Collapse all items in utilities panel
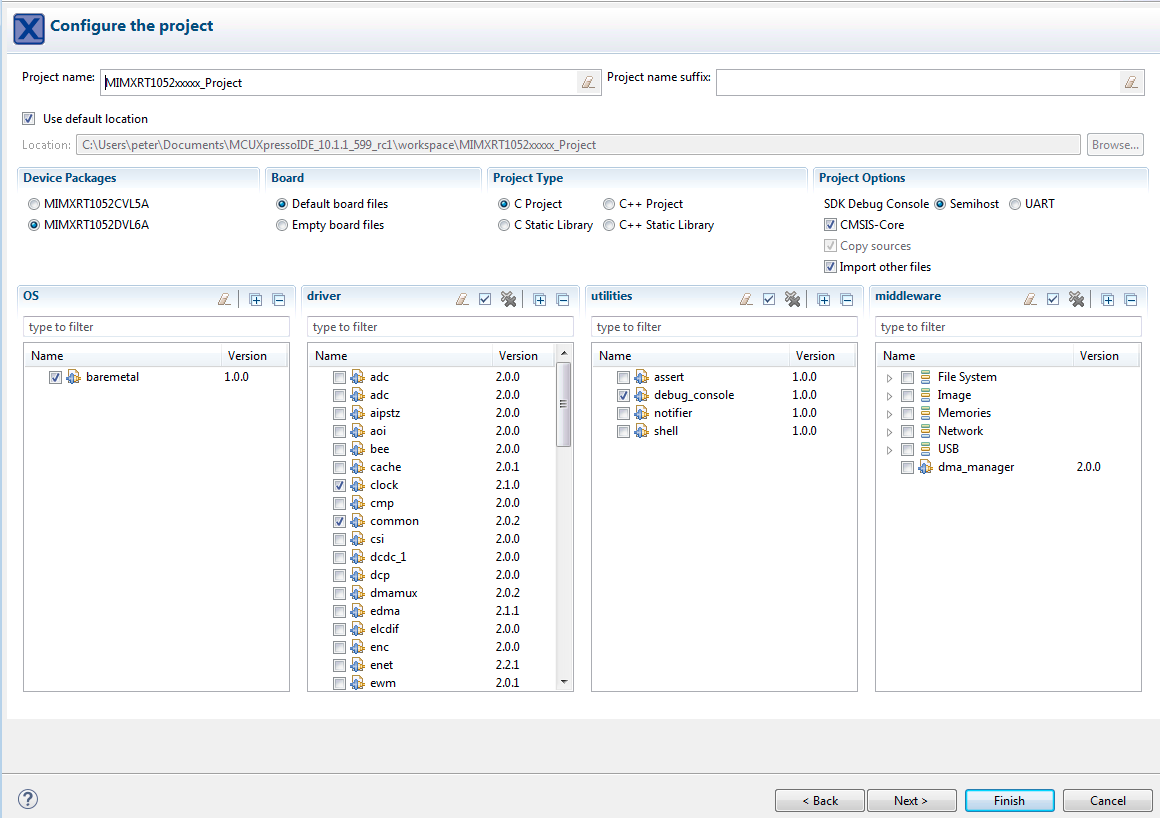Screen dimensions: 1160x818 [x=847, y=300]
